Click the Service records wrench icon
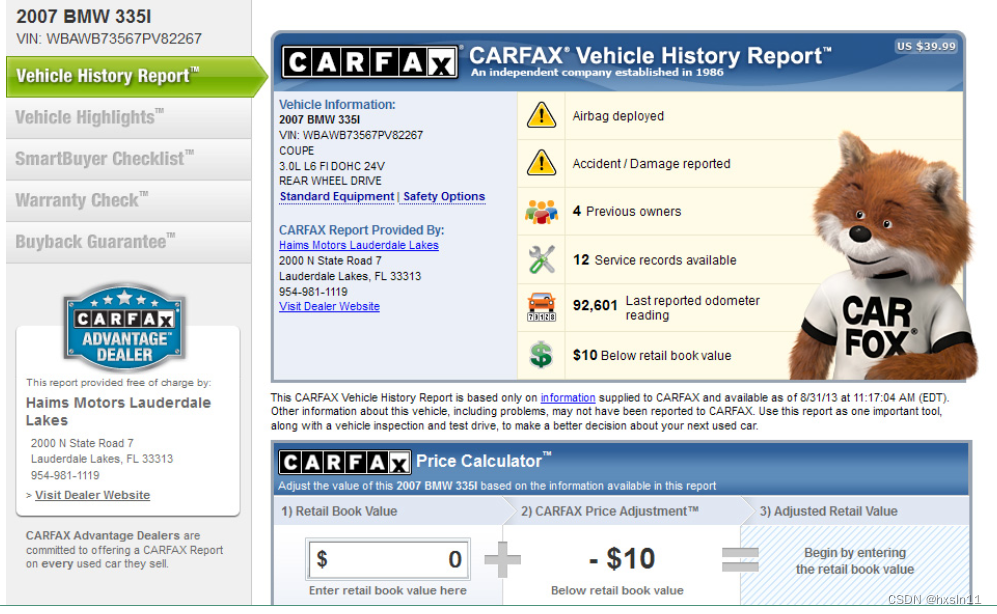Image resolution: width=997 pixels, height=614 pixels. (541, 259)
